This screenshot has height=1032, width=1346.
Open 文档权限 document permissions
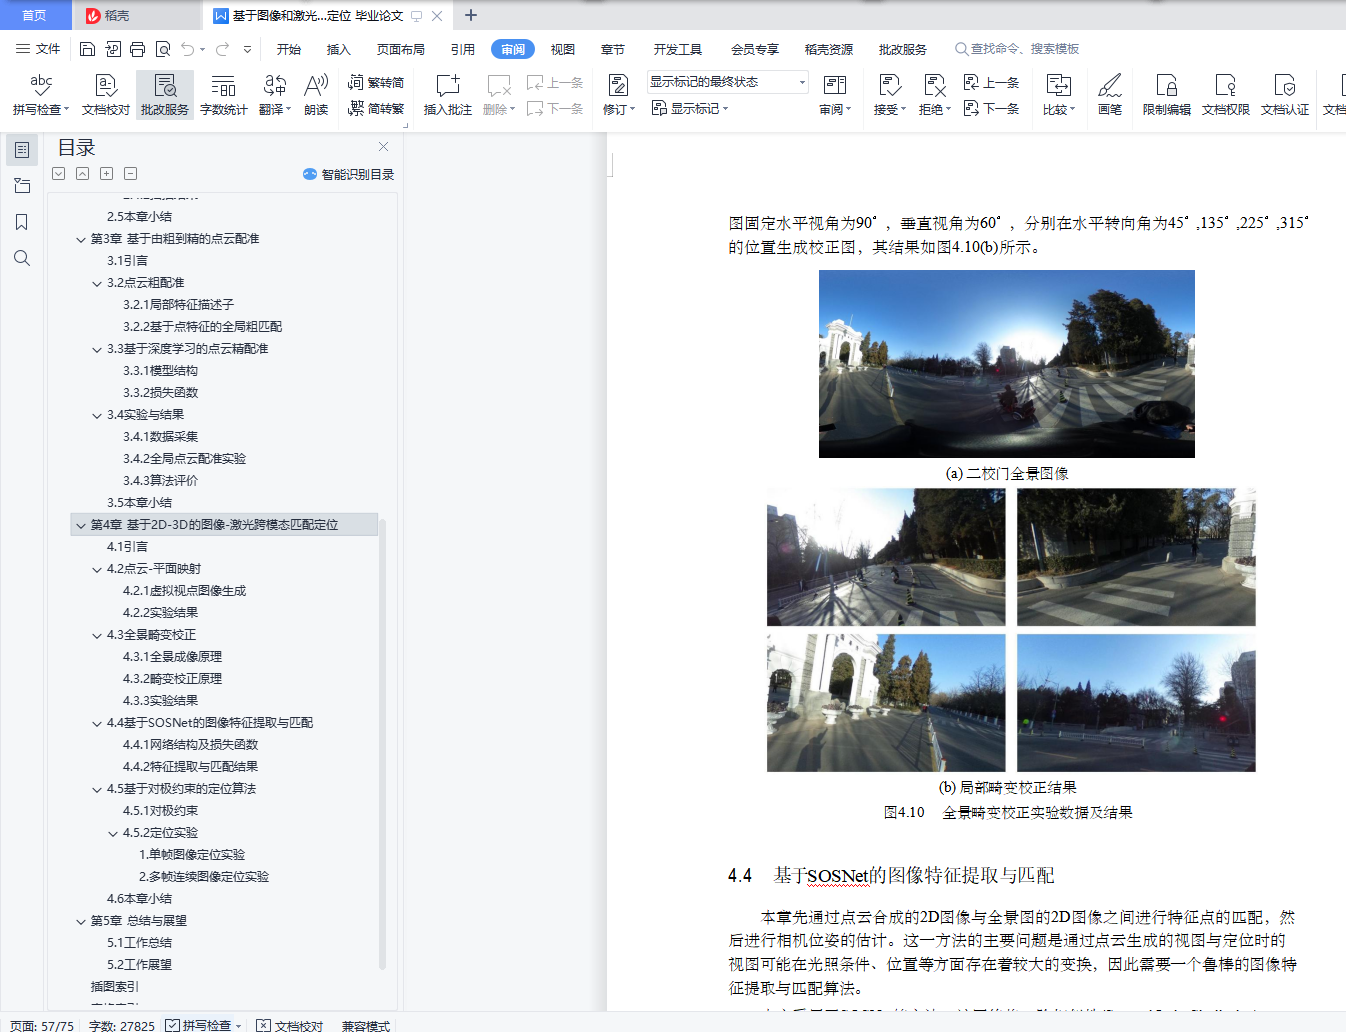pos(1226,95)
